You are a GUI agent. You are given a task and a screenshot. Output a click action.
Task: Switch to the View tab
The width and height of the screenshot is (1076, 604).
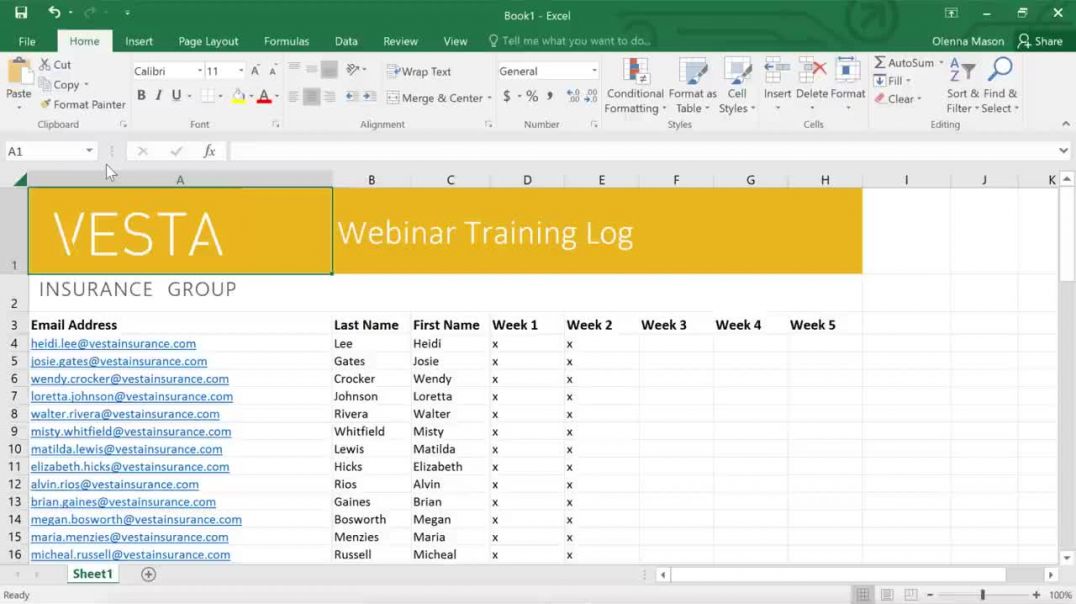[455, 41]
